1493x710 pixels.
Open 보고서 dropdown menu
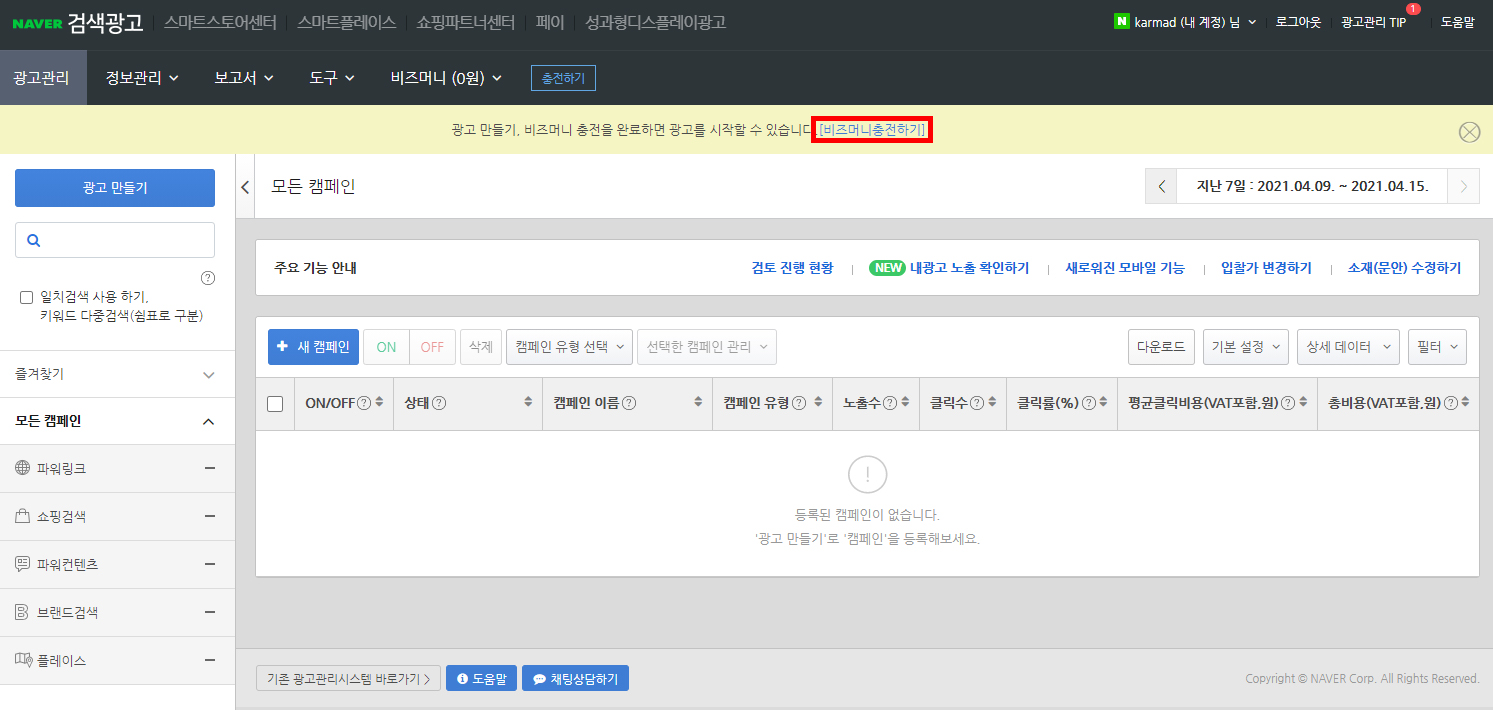pyautogui.click(x=244, y=77)
